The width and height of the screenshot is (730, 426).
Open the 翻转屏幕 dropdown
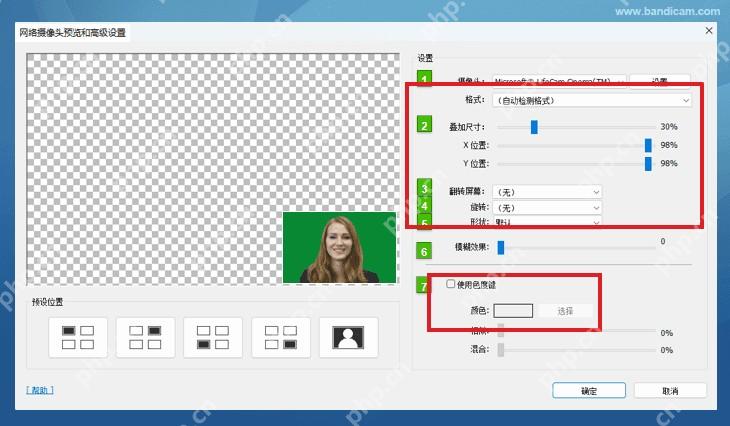click(547, 192)
